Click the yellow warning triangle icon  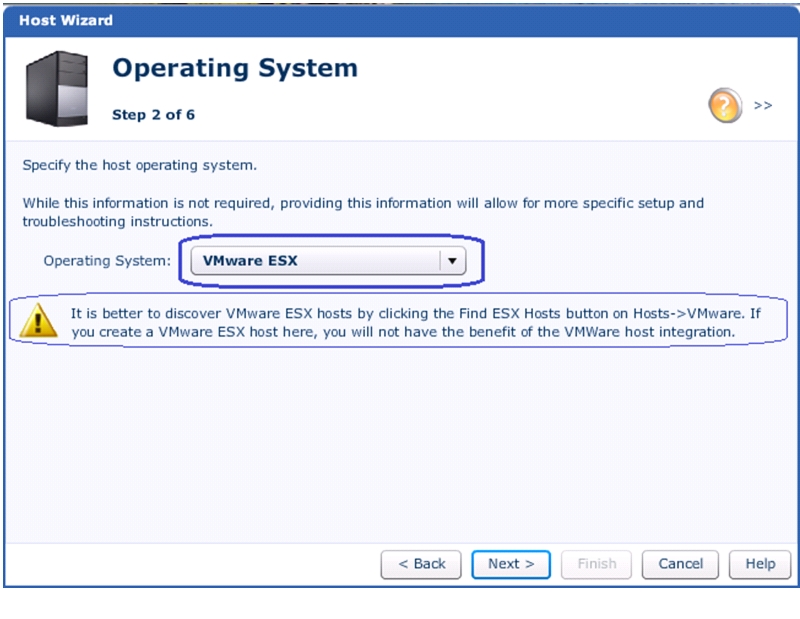[38, 321]
